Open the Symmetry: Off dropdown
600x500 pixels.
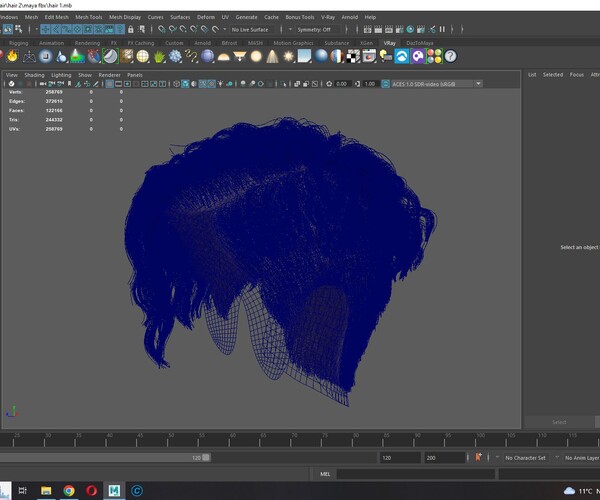(318, 29)
